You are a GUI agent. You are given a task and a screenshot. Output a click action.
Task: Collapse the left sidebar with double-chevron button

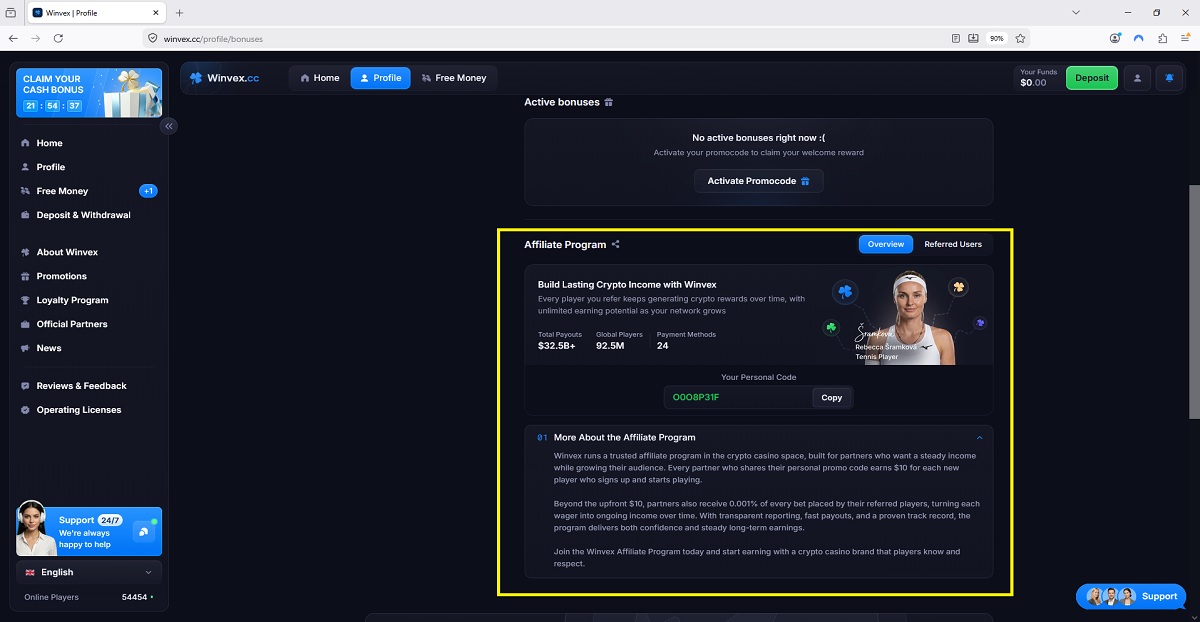pos(169,126)
